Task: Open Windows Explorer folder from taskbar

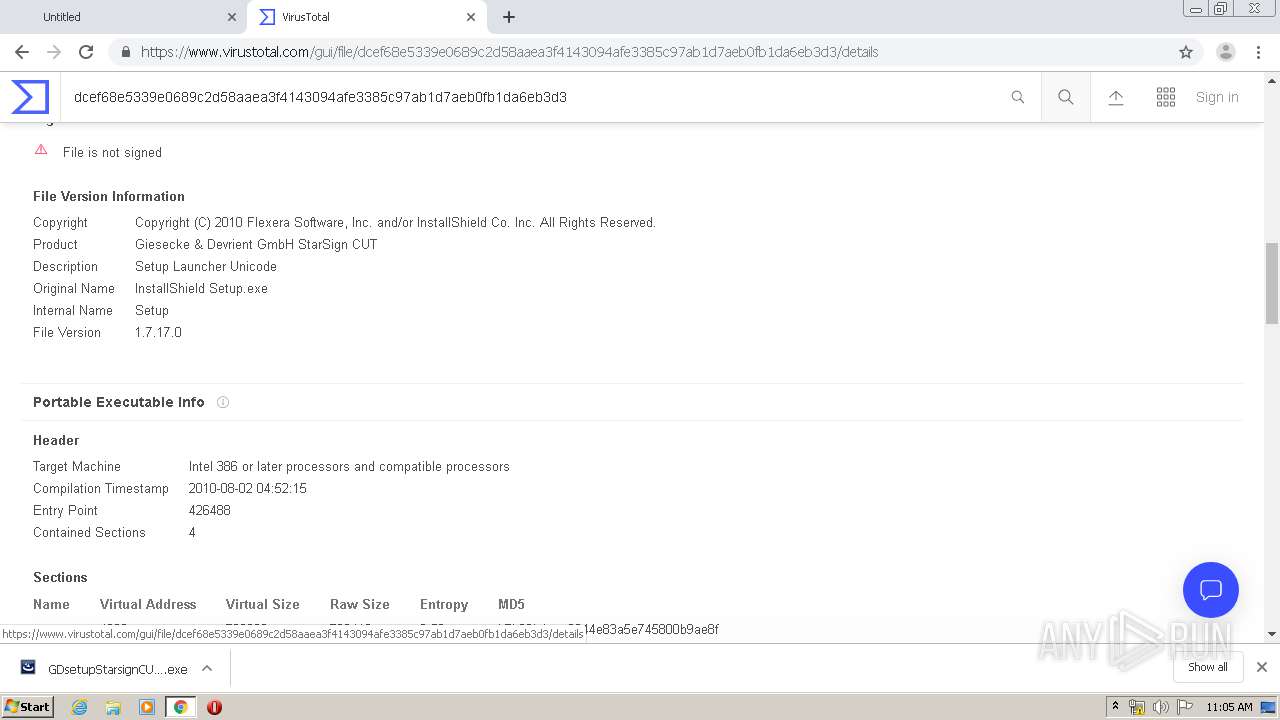Action: (x=113, y=707)
